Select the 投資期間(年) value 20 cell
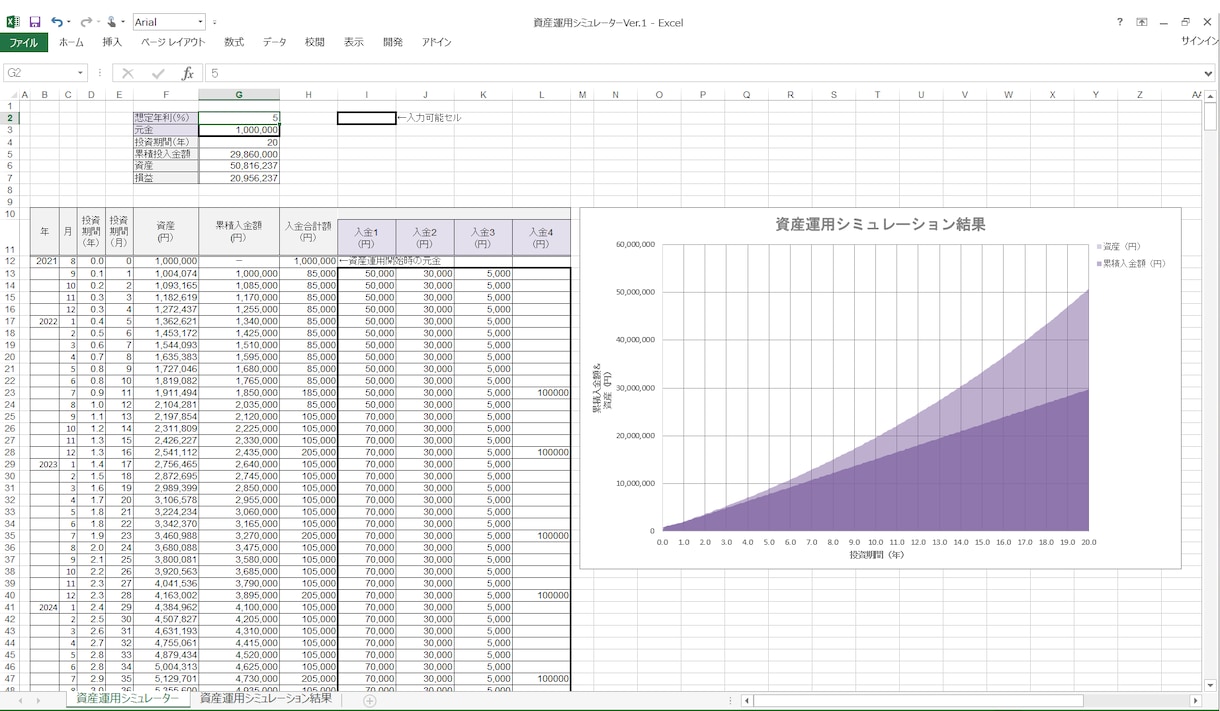The height and width of the screenshot is (711, 1220). 239,142
